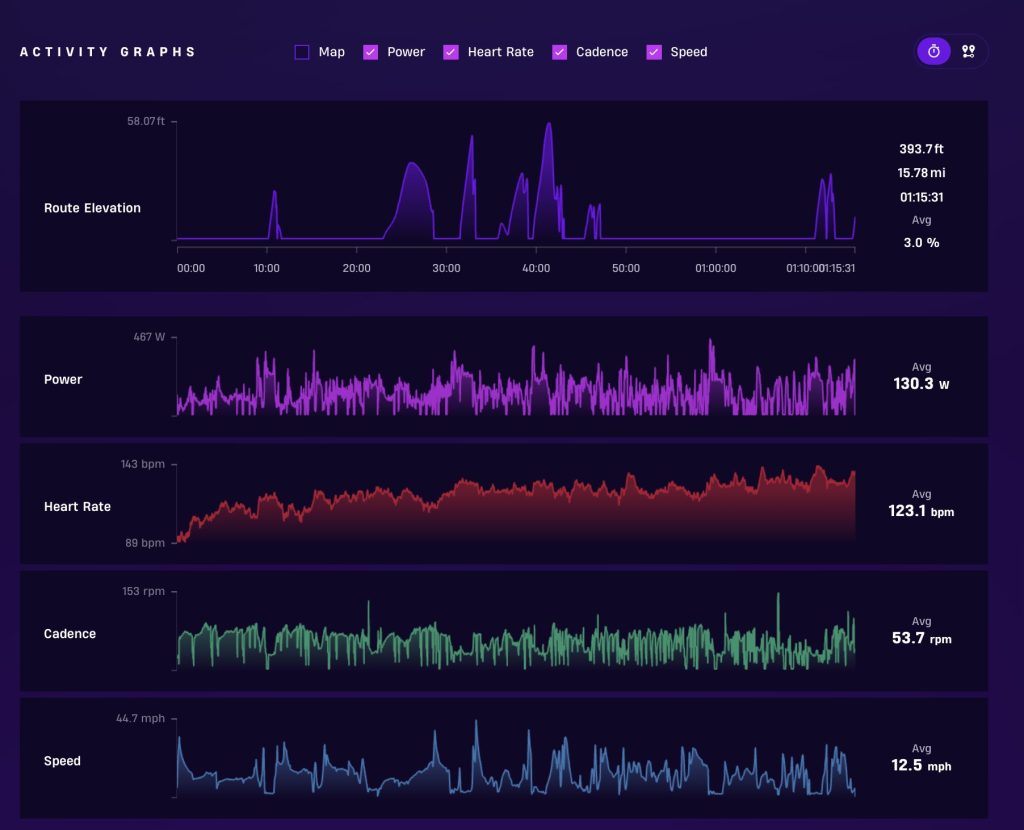Disable the Speed graph checkbox
Image resolution: width=1024 pixels, height=830 pixels.
[654, 52]
